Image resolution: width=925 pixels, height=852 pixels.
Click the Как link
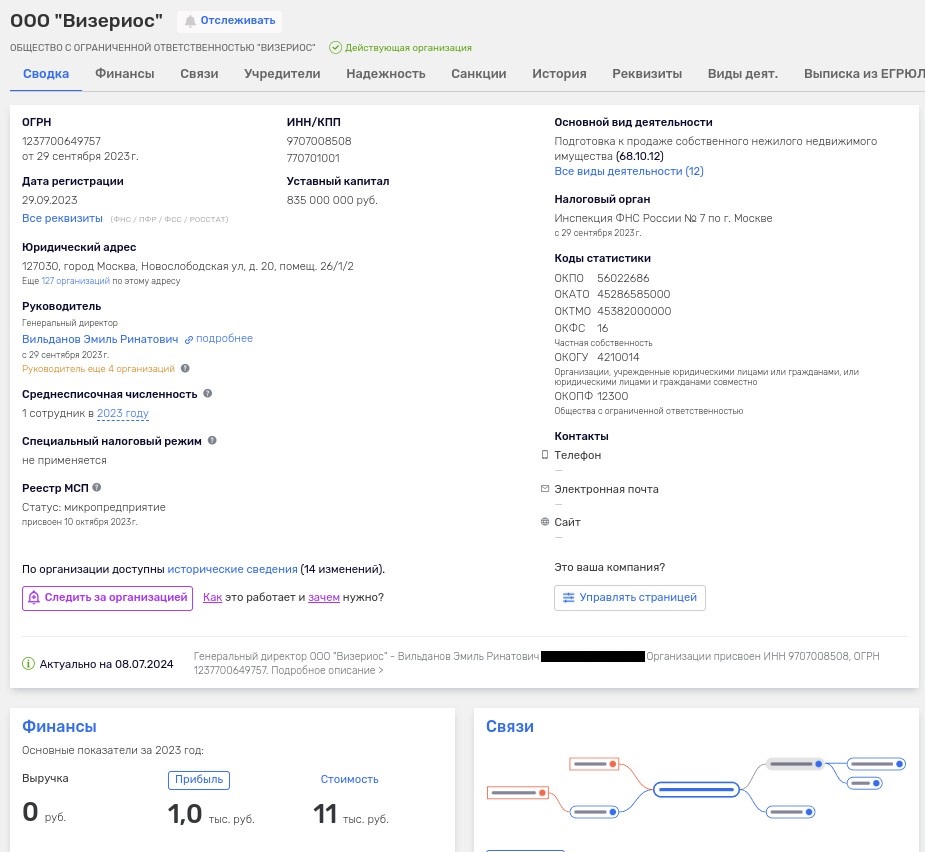coord(212,597)
